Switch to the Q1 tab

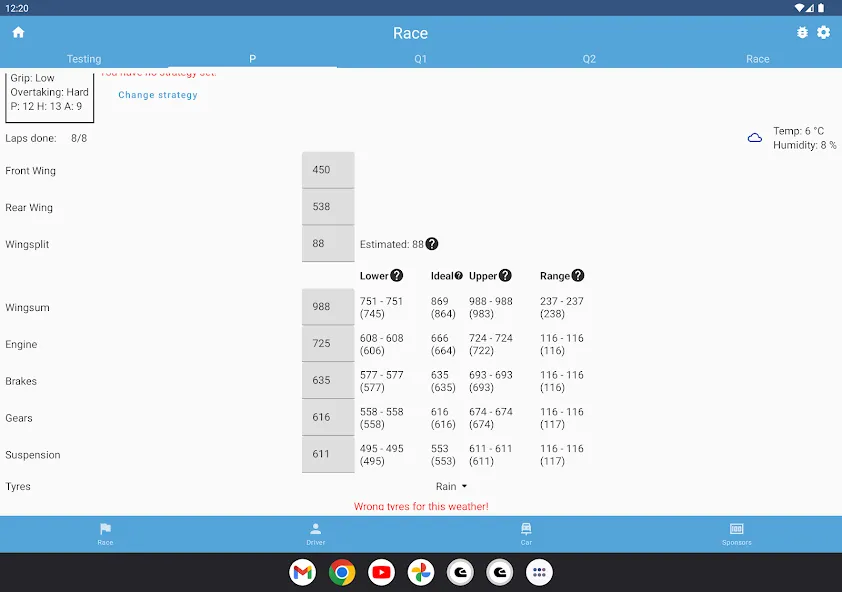coord(420,59)
